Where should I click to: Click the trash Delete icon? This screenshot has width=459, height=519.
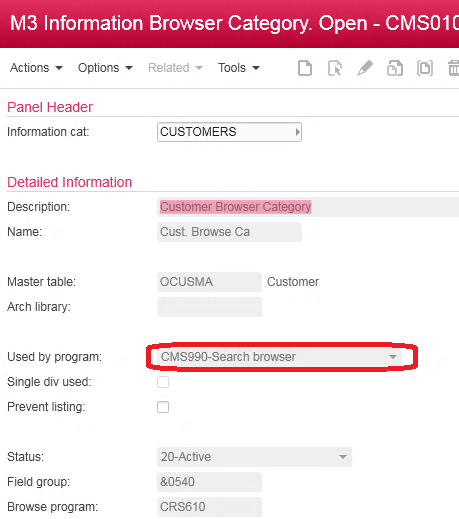pos(453,68)
